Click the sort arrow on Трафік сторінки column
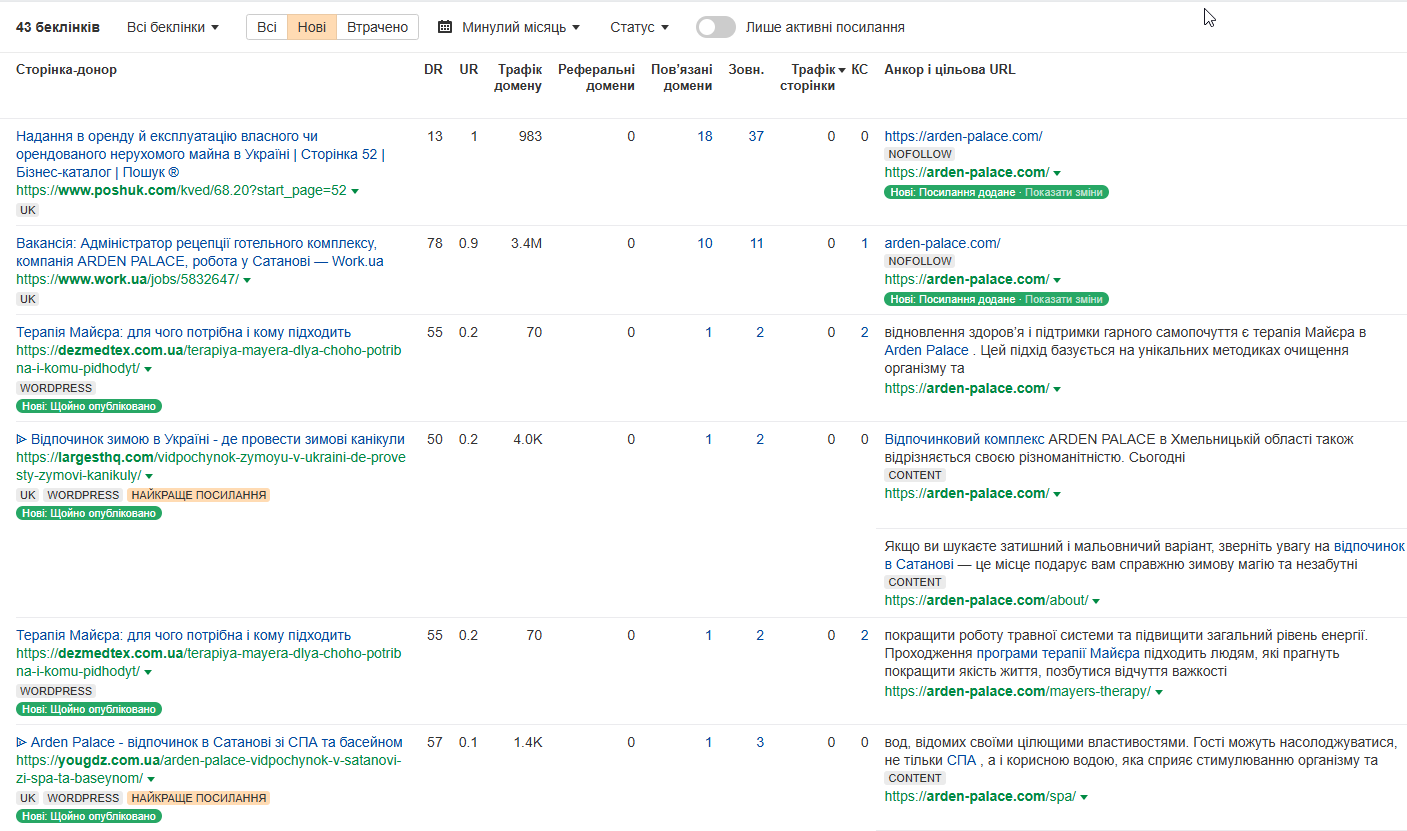 pyautogui.click(x=842, y=70)
